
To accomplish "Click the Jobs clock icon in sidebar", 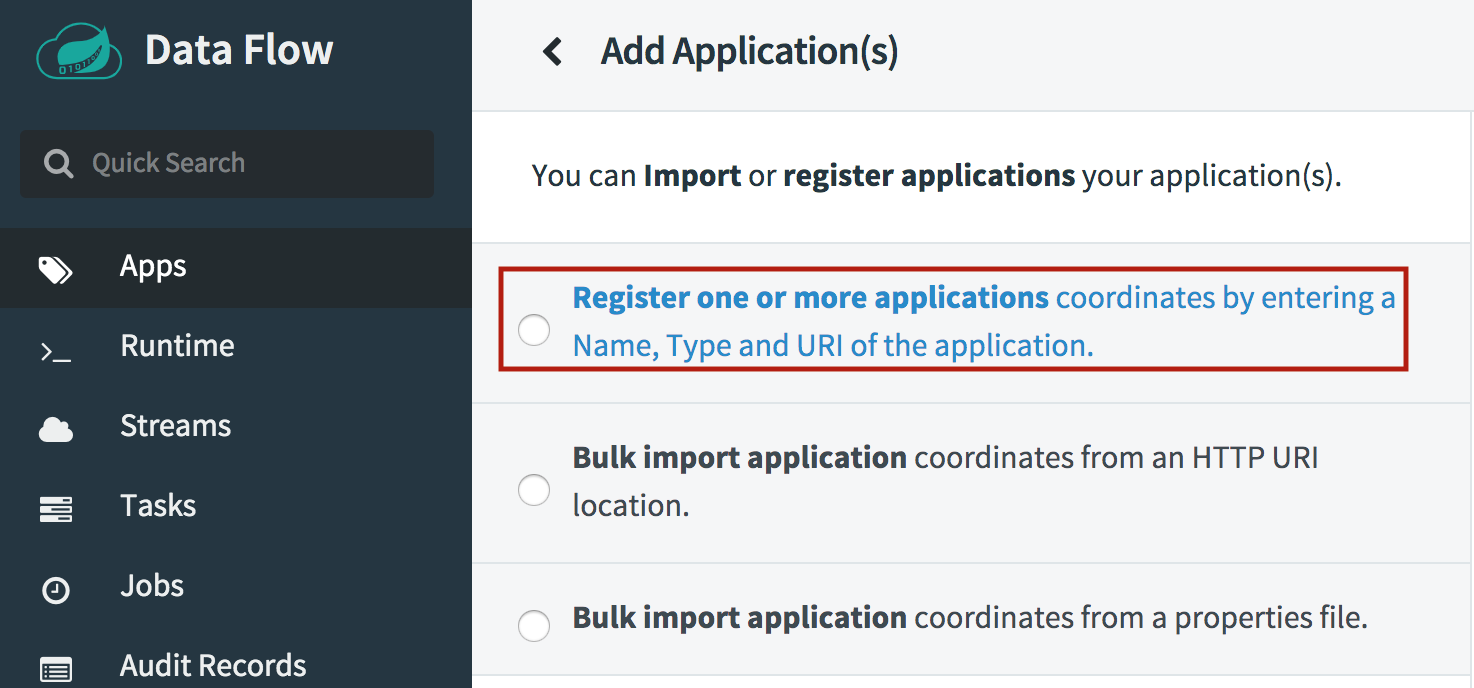I will (x=56, y=590).
